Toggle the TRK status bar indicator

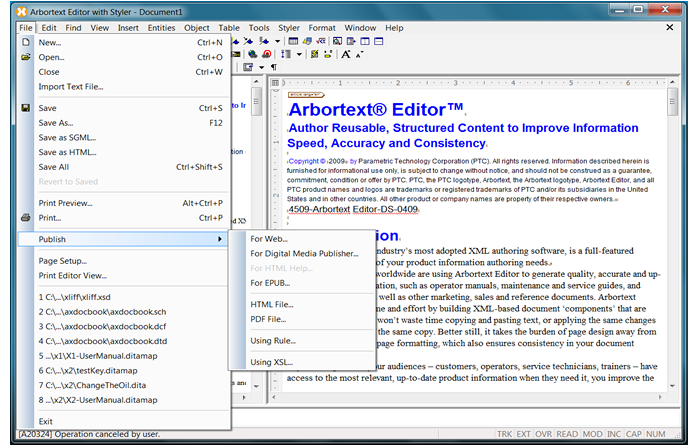504,434
